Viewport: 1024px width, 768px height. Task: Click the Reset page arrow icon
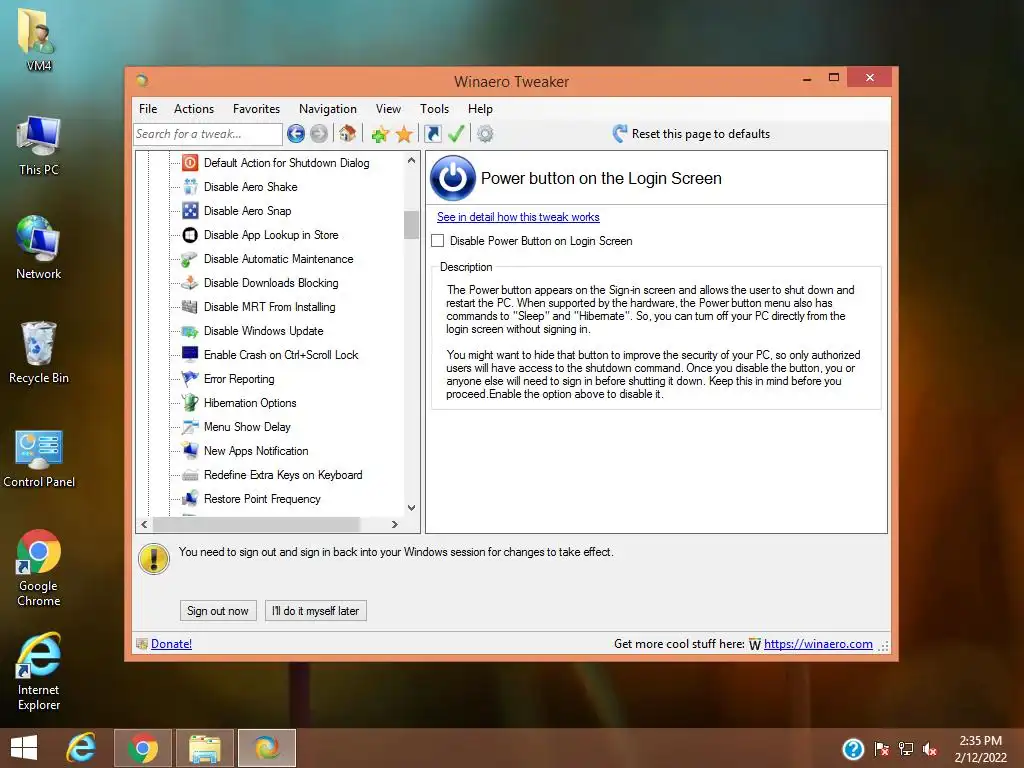(x=620, y=133)
